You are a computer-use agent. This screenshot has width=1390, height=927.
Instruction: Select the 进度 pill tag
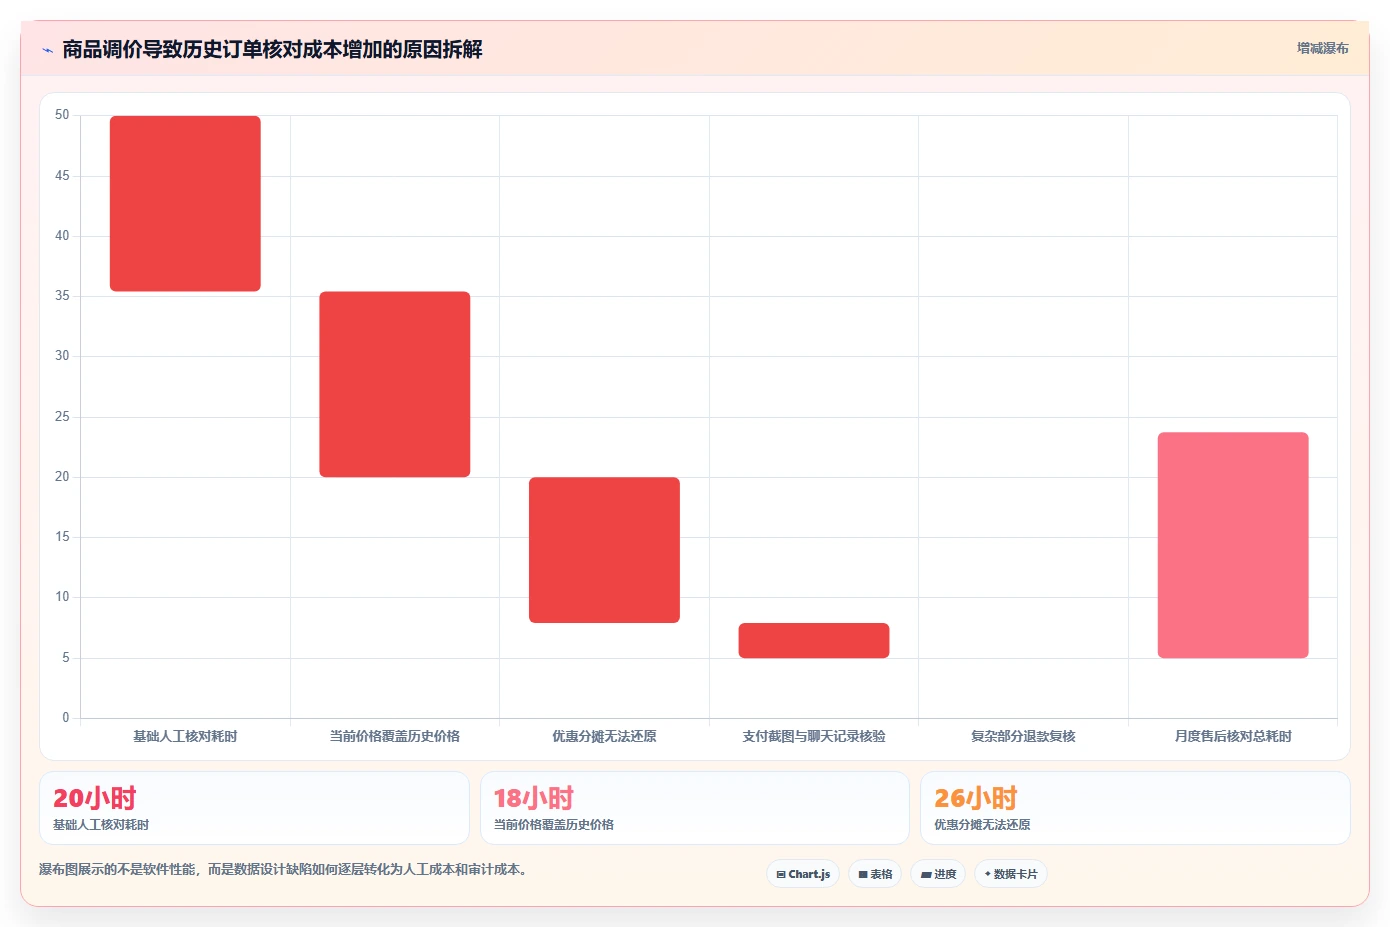pos(938,874)
